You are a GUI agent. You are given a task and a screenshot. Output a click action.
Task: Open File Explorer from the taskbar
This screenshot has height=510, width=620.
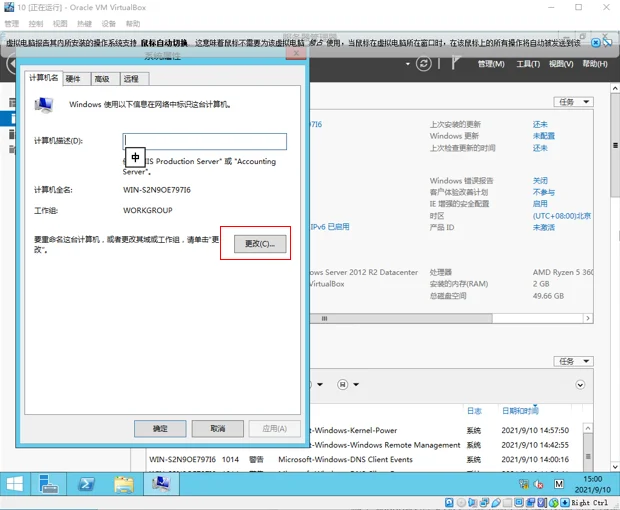(x=124, y=484)
